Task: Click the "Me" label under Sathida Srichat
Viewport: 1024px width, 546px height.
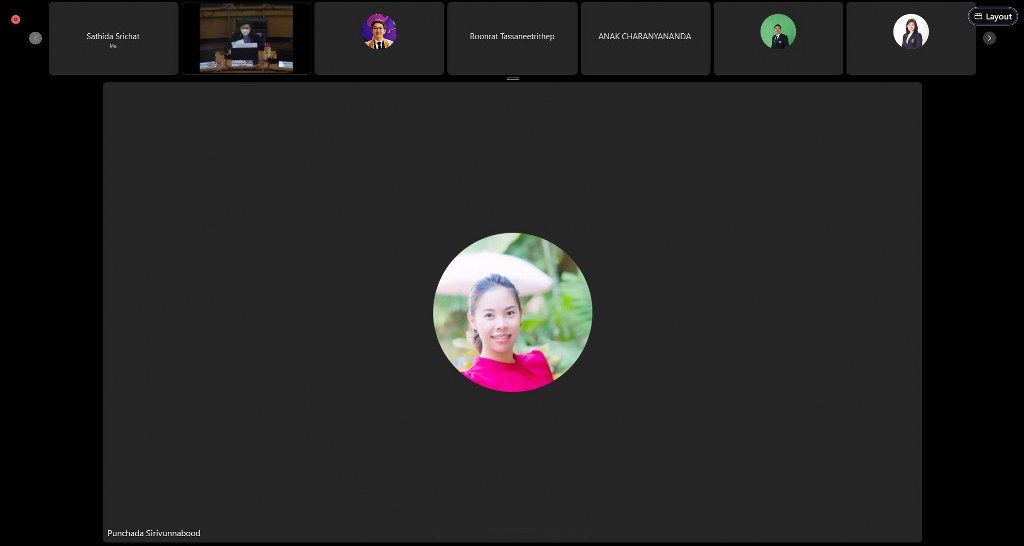Action: pos(113,46)
